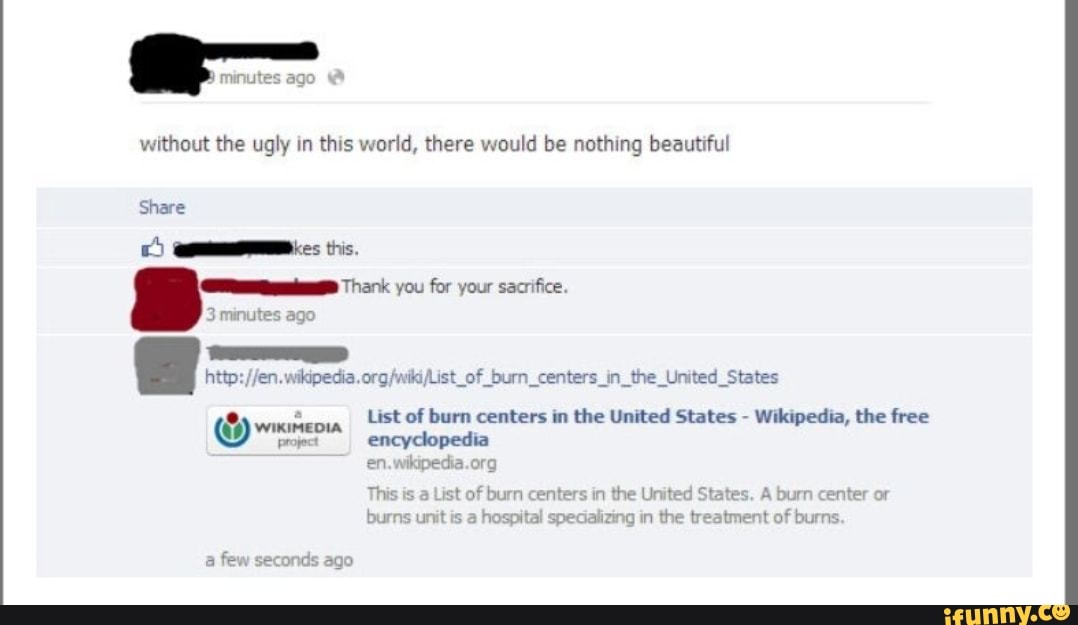
Task: Click the 'Thank you for your sacrifice' comment
Action: coord(454,287)
